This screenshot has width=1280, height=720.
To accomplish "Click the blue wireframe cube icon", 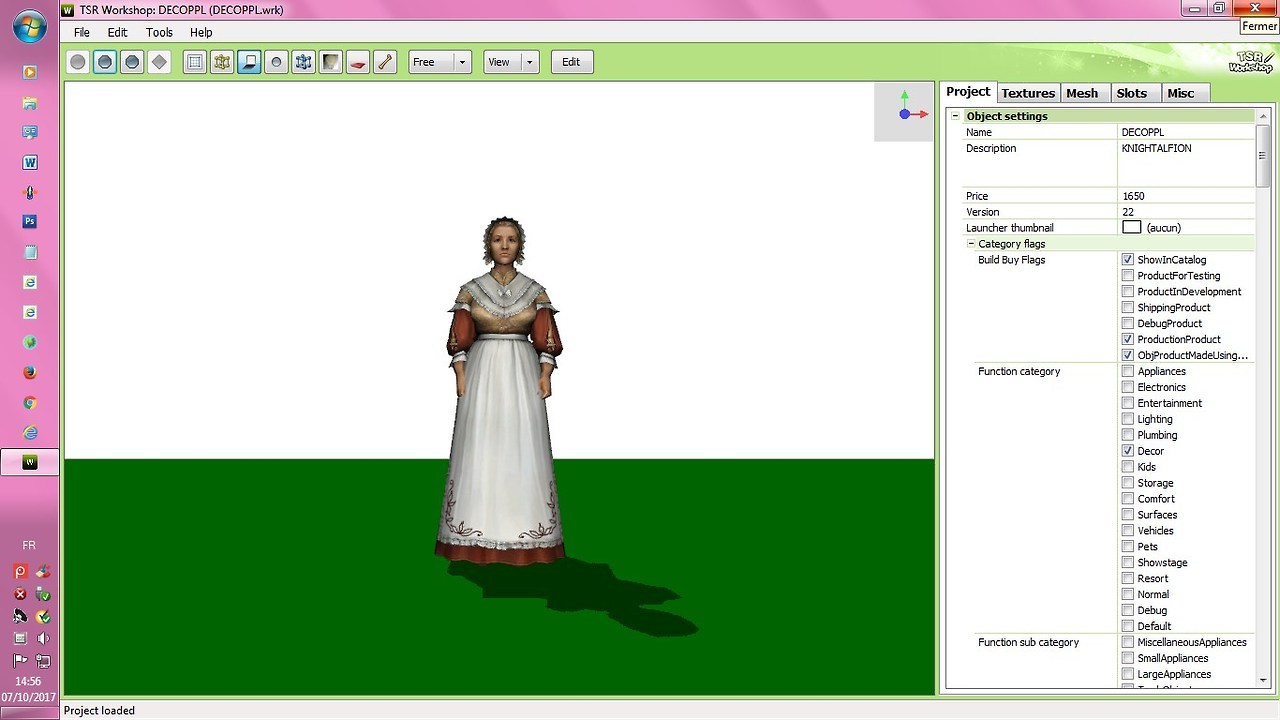I will pos(303,62).
